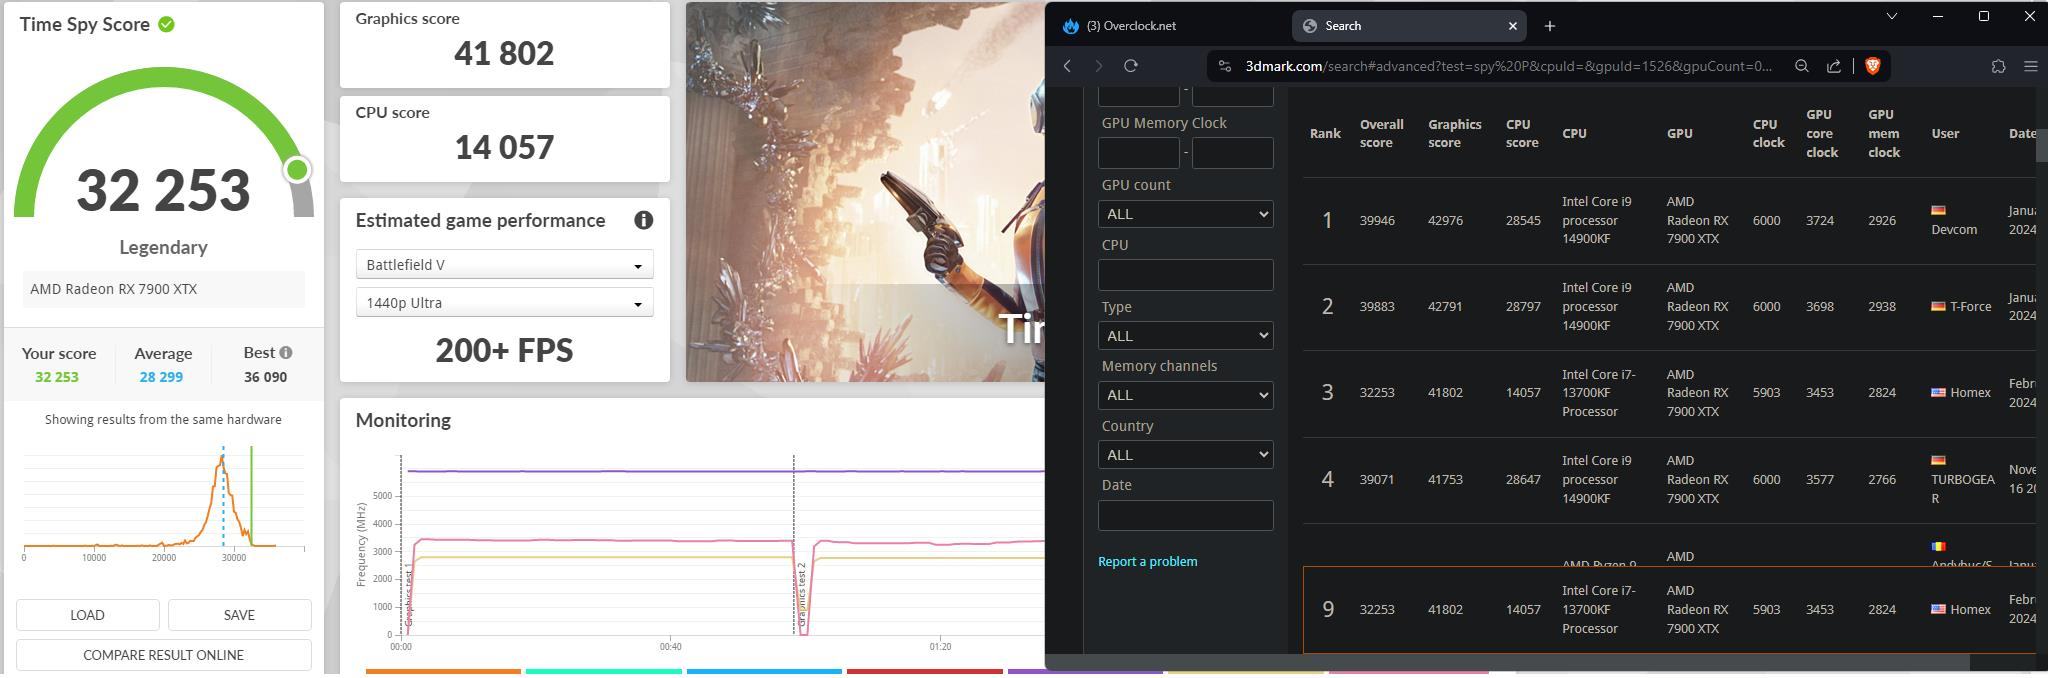This screenshot has height=678, width=2048.
Task: Click the info icon beside Estimated game performance
Action: [x=643, y=220]
